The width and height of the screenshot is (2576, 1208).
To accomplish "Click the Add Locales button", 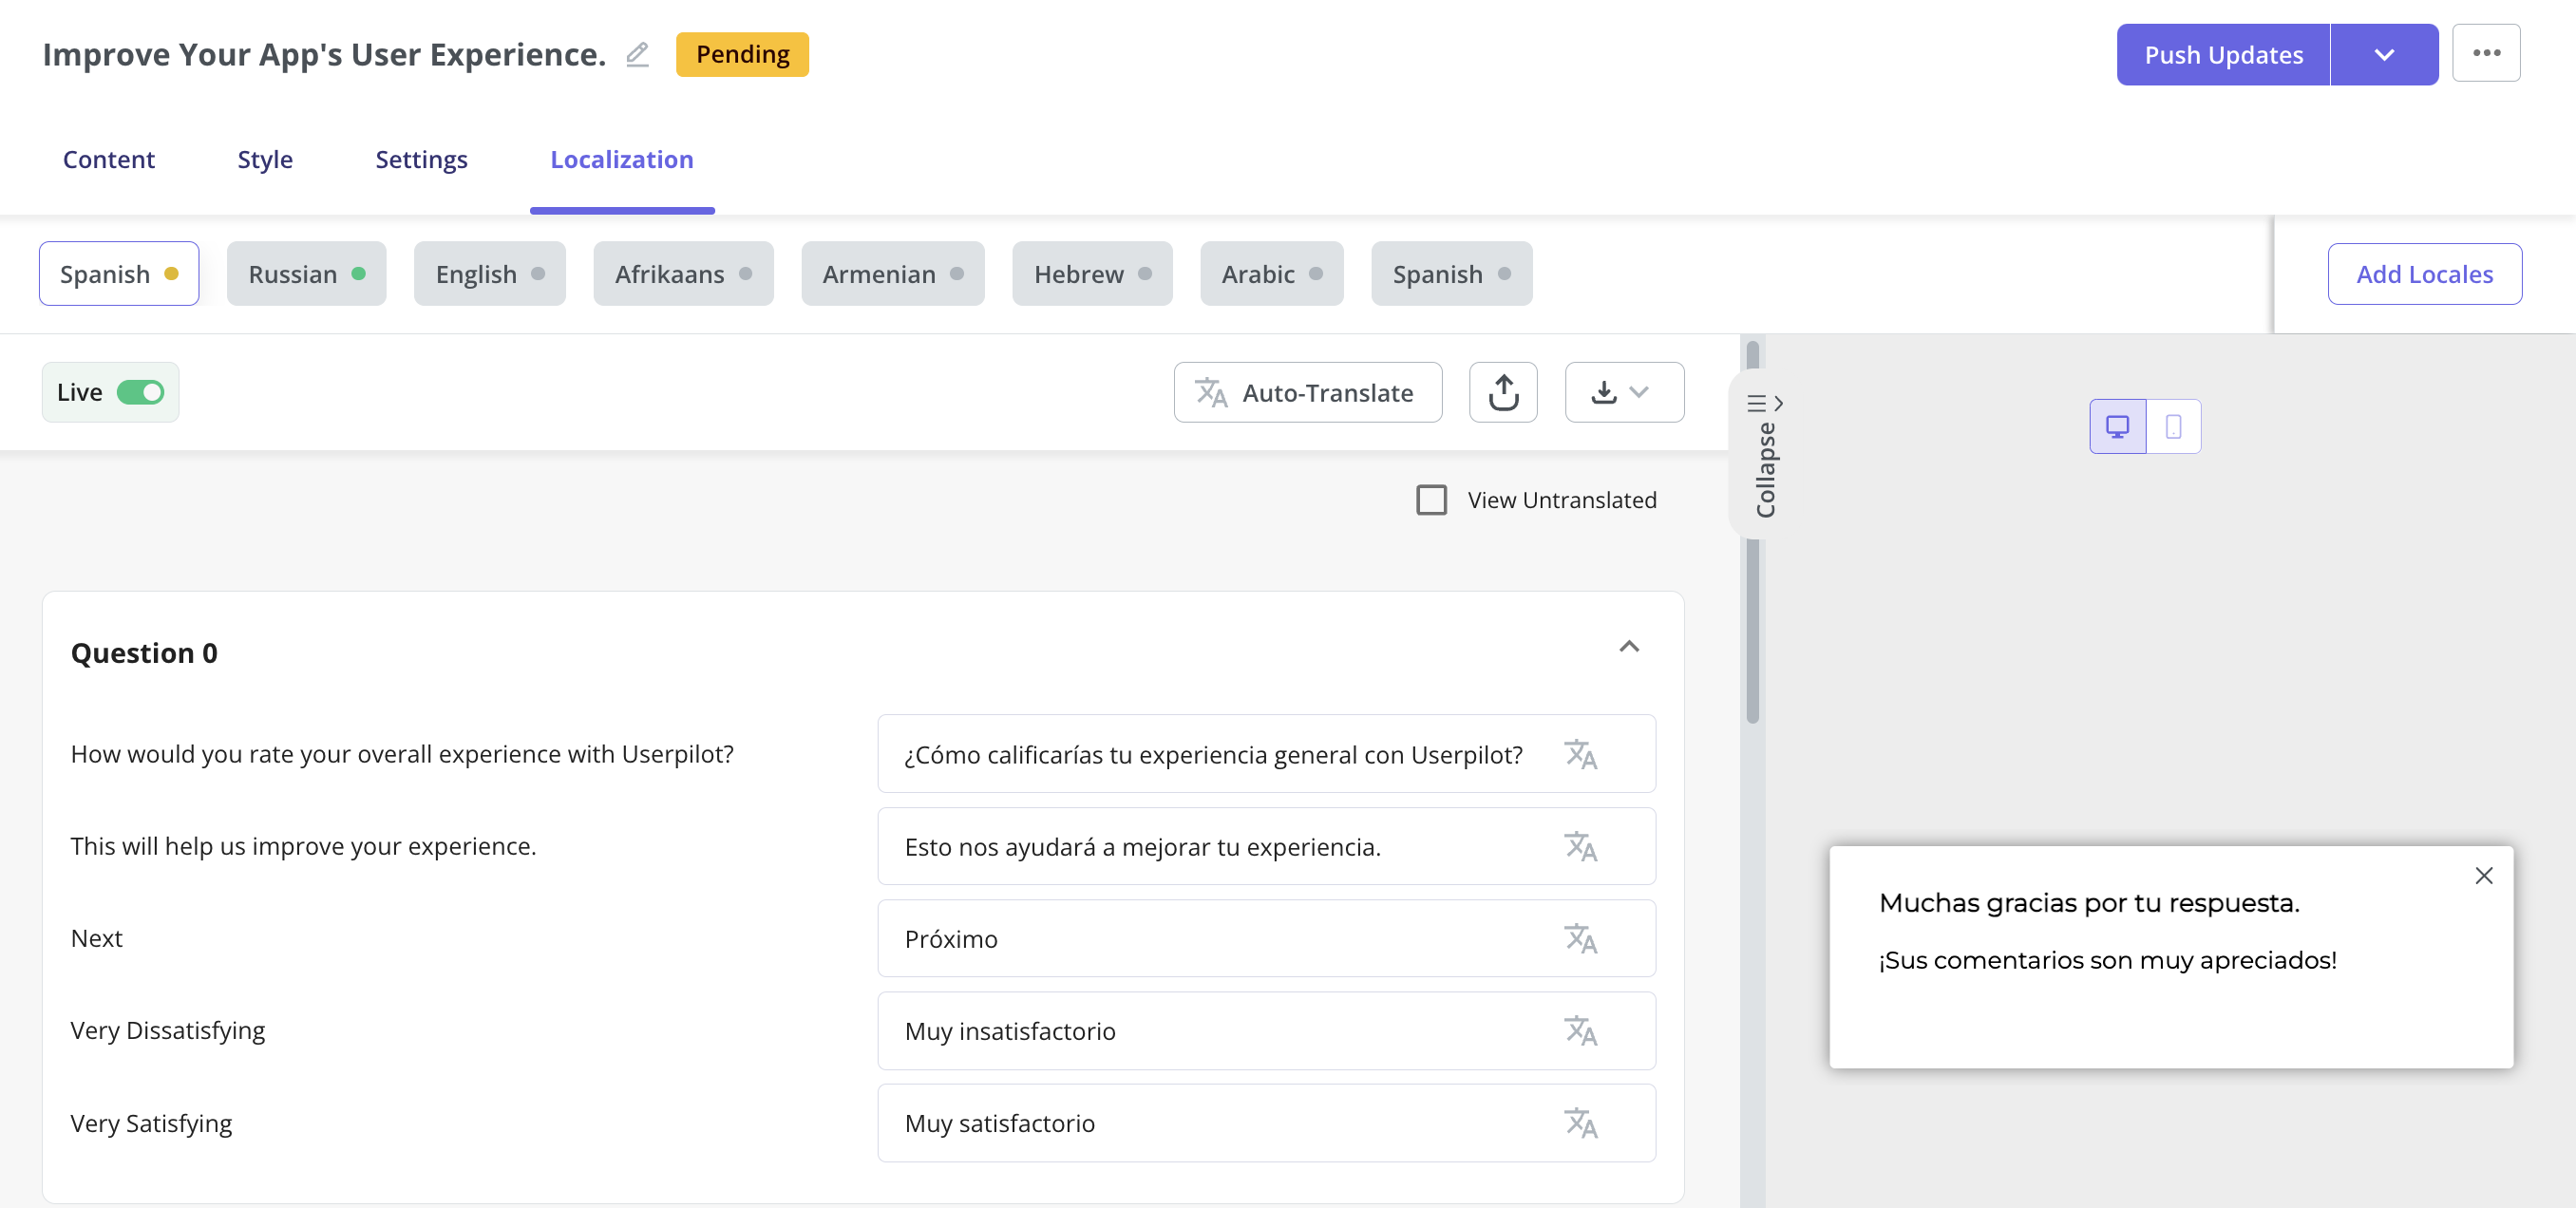I will 2423,274.
